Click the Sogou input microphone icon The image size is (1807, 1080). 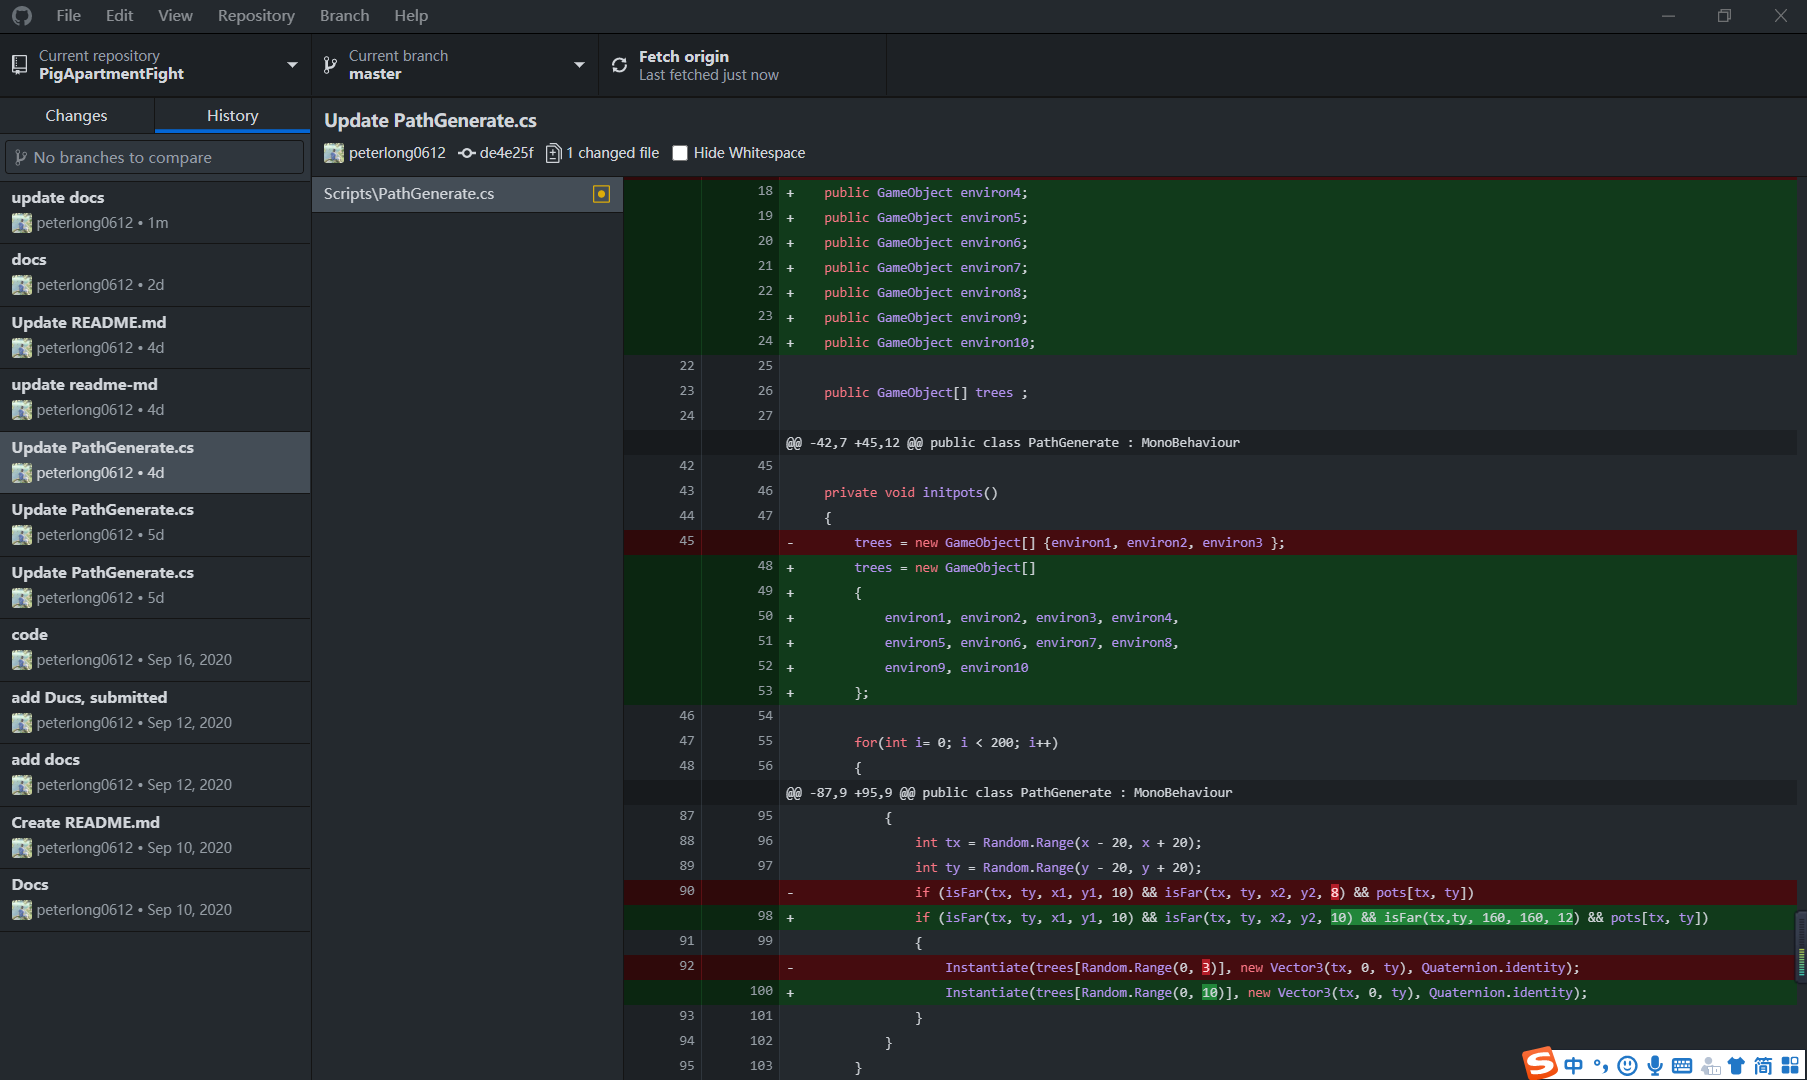[x=1655, y=1066]
